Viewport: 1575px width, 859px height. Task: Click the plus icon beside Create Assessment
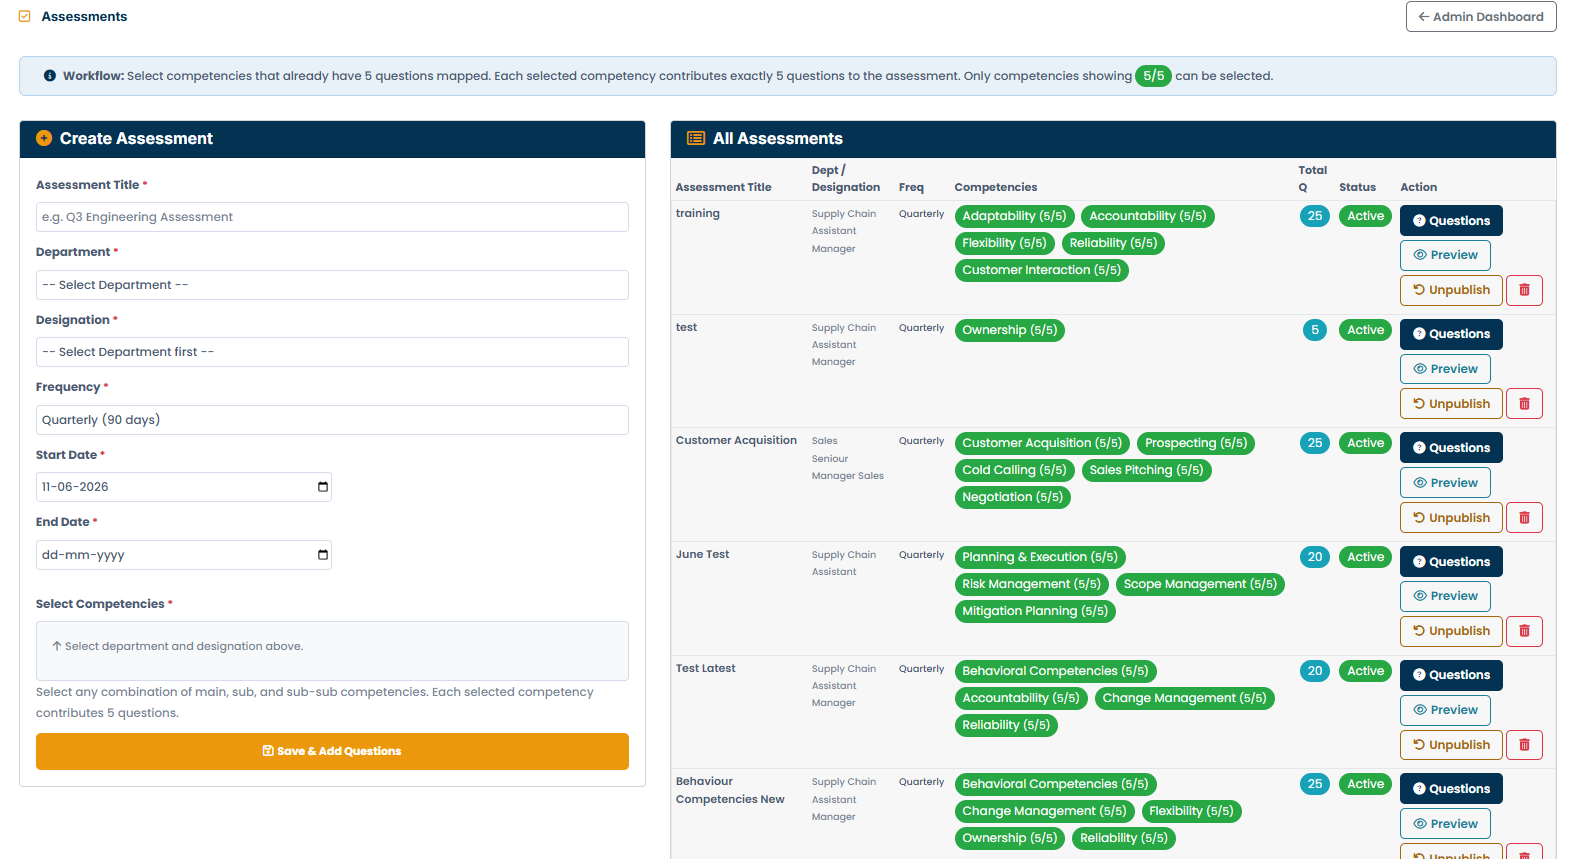44,139
